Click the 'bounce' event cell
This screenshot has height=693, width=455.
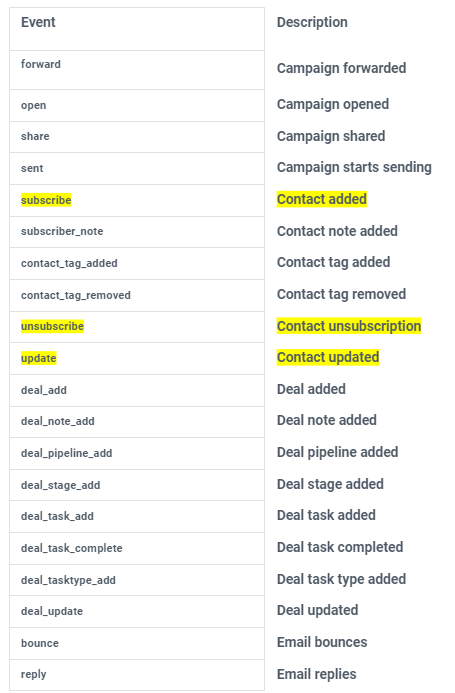point(137,643)
